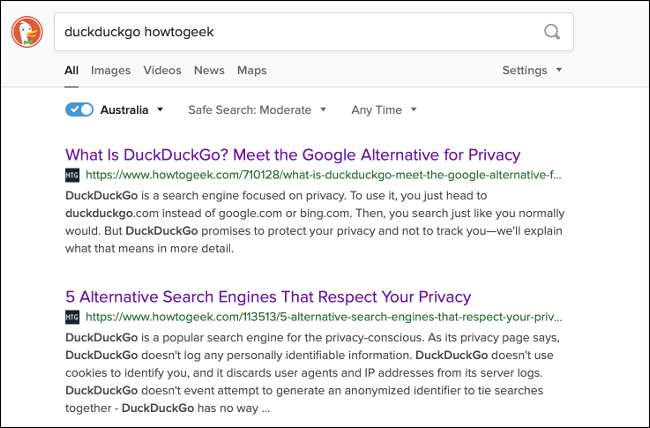Switch to the Images tab
The height and width of the screenshot is (428, 650).
(111, 70)
